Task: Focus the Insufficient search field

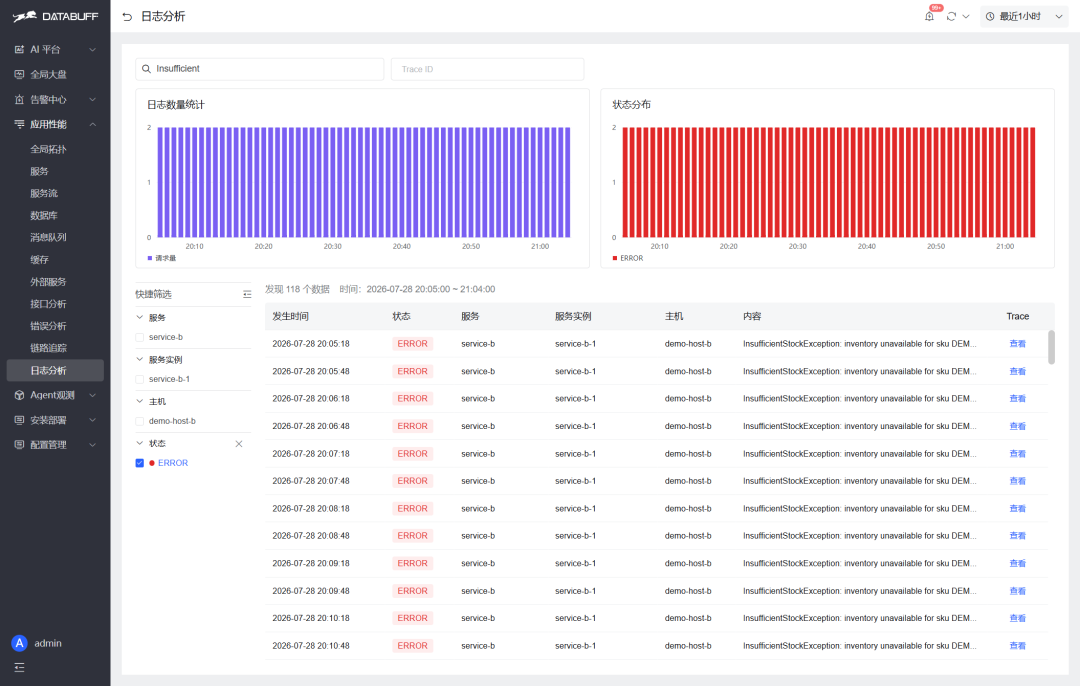Action: 260,69
